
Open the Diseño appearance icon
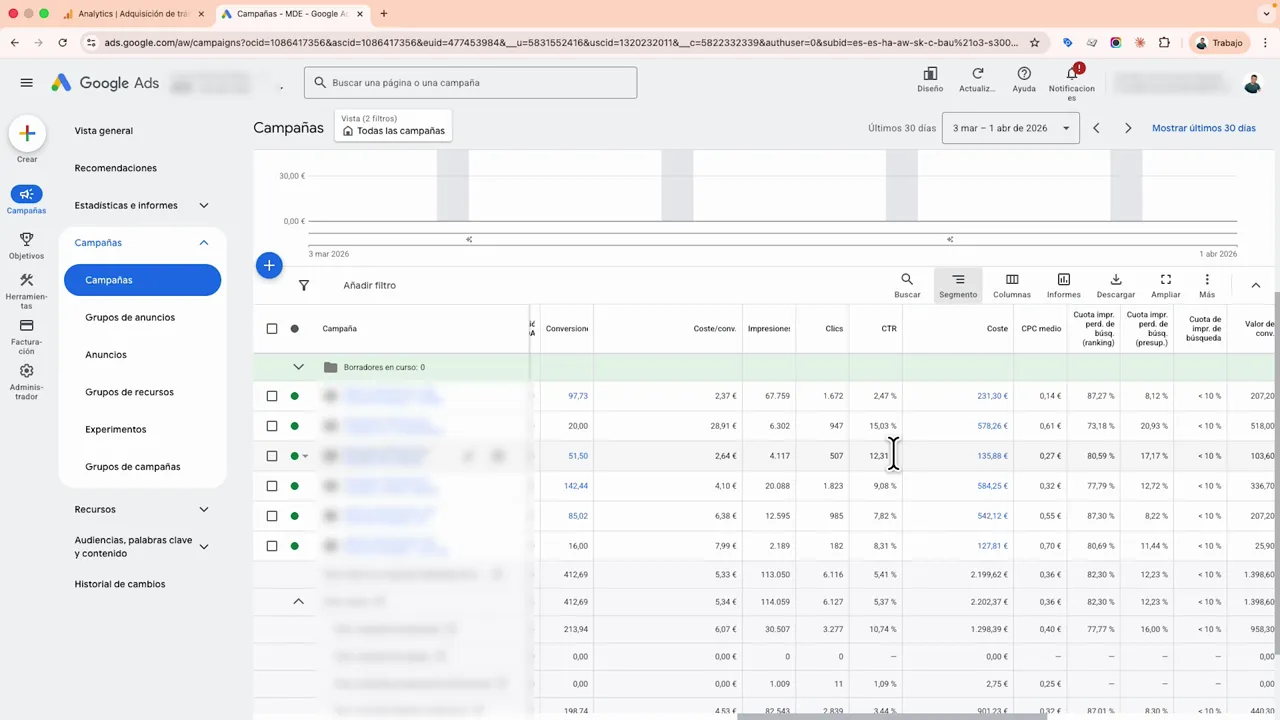pyautogui.click(x=930, y=74)
